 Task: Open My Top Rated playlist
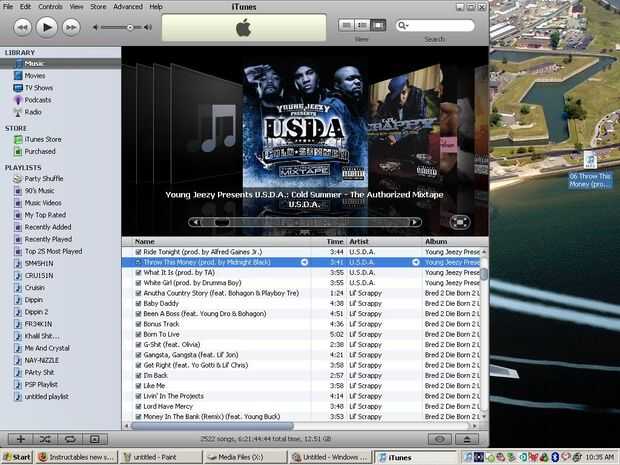pos(45,215)
